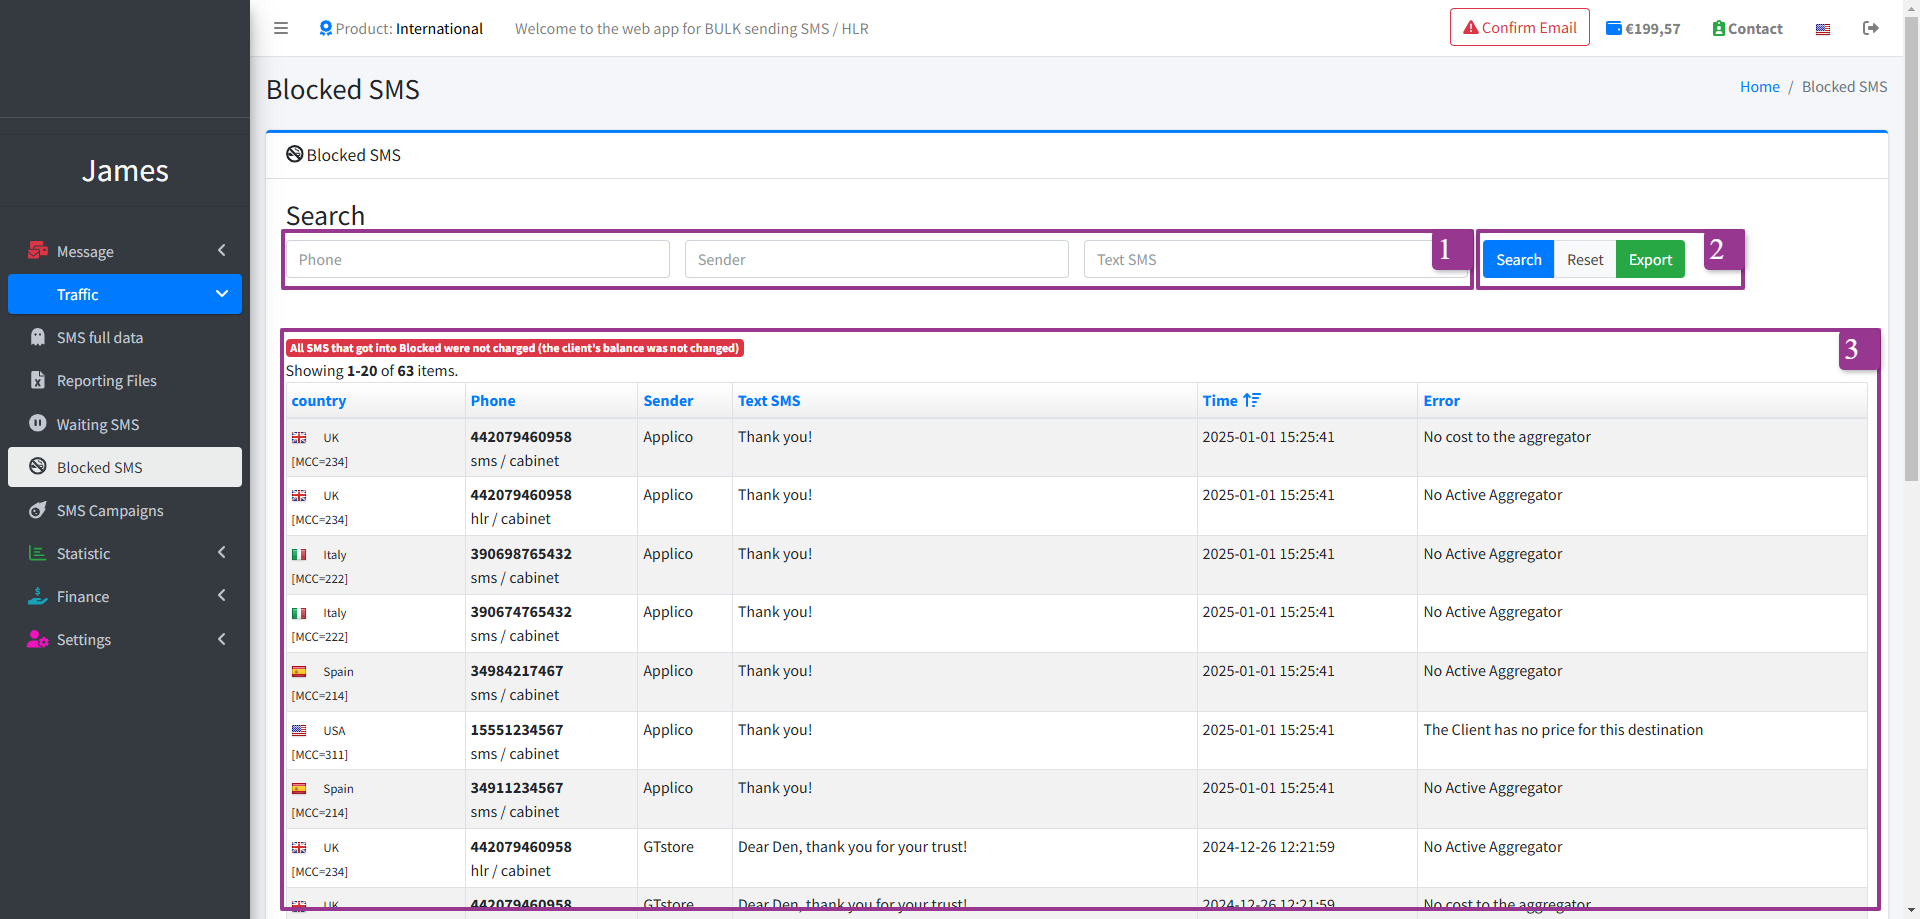Focus the Phone search input field

(x=478, y=259)
